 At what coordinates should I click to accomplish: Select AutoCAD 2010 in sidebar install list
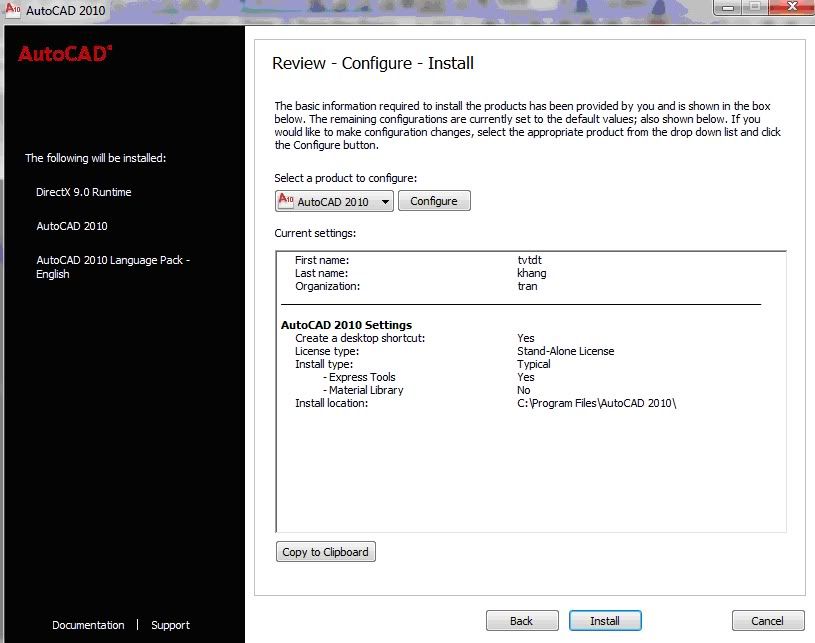click(x=72, y=226)
